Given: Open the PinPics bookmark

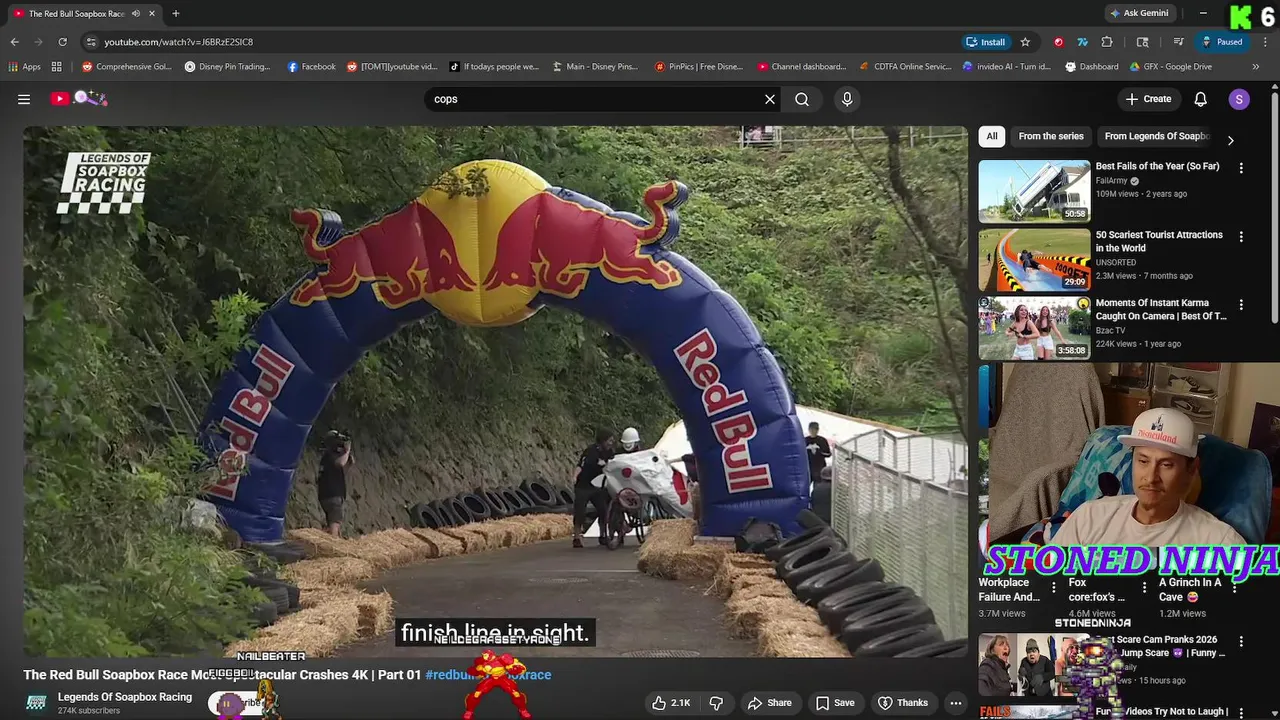Looking at the screenshot, I should [698, 67].
